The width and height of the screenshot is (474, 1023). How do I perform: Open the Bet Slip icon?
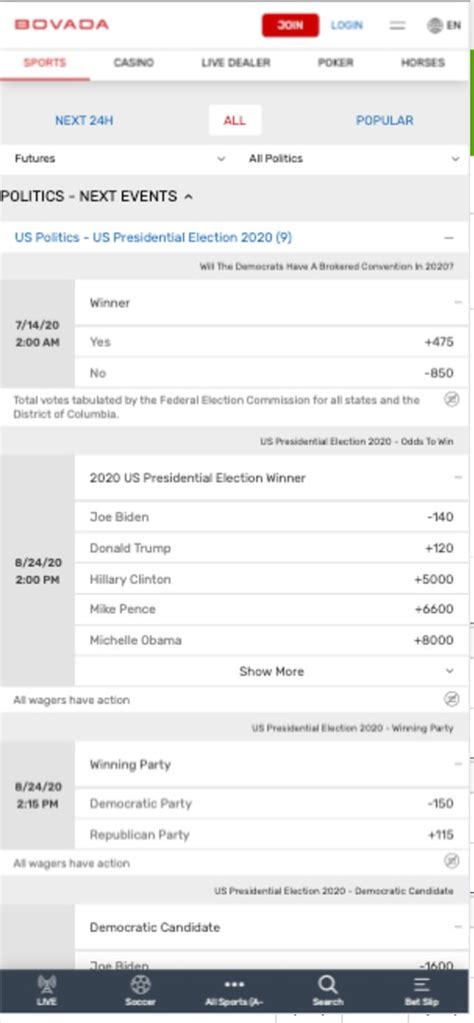tap(421, 985)
